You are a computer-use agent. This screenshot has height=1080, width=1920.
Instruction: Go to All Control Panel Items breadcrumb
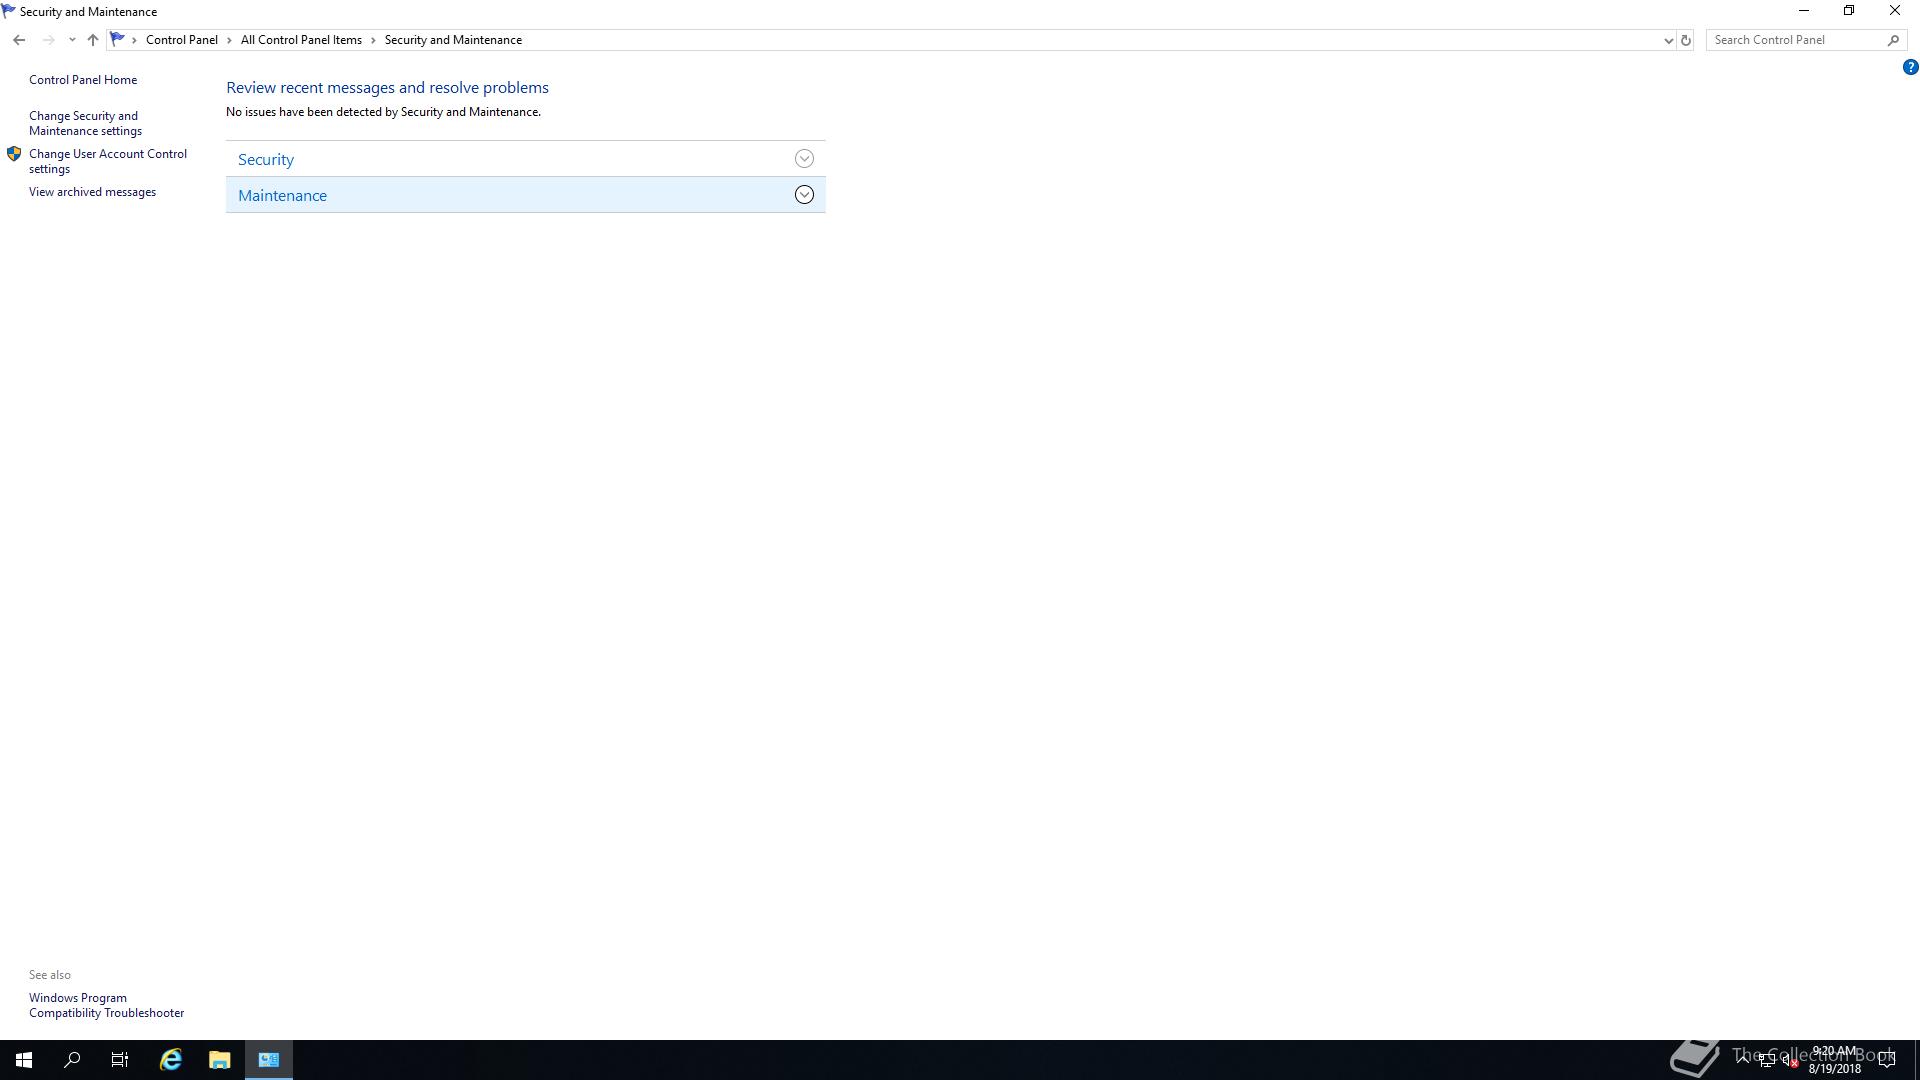301,40
